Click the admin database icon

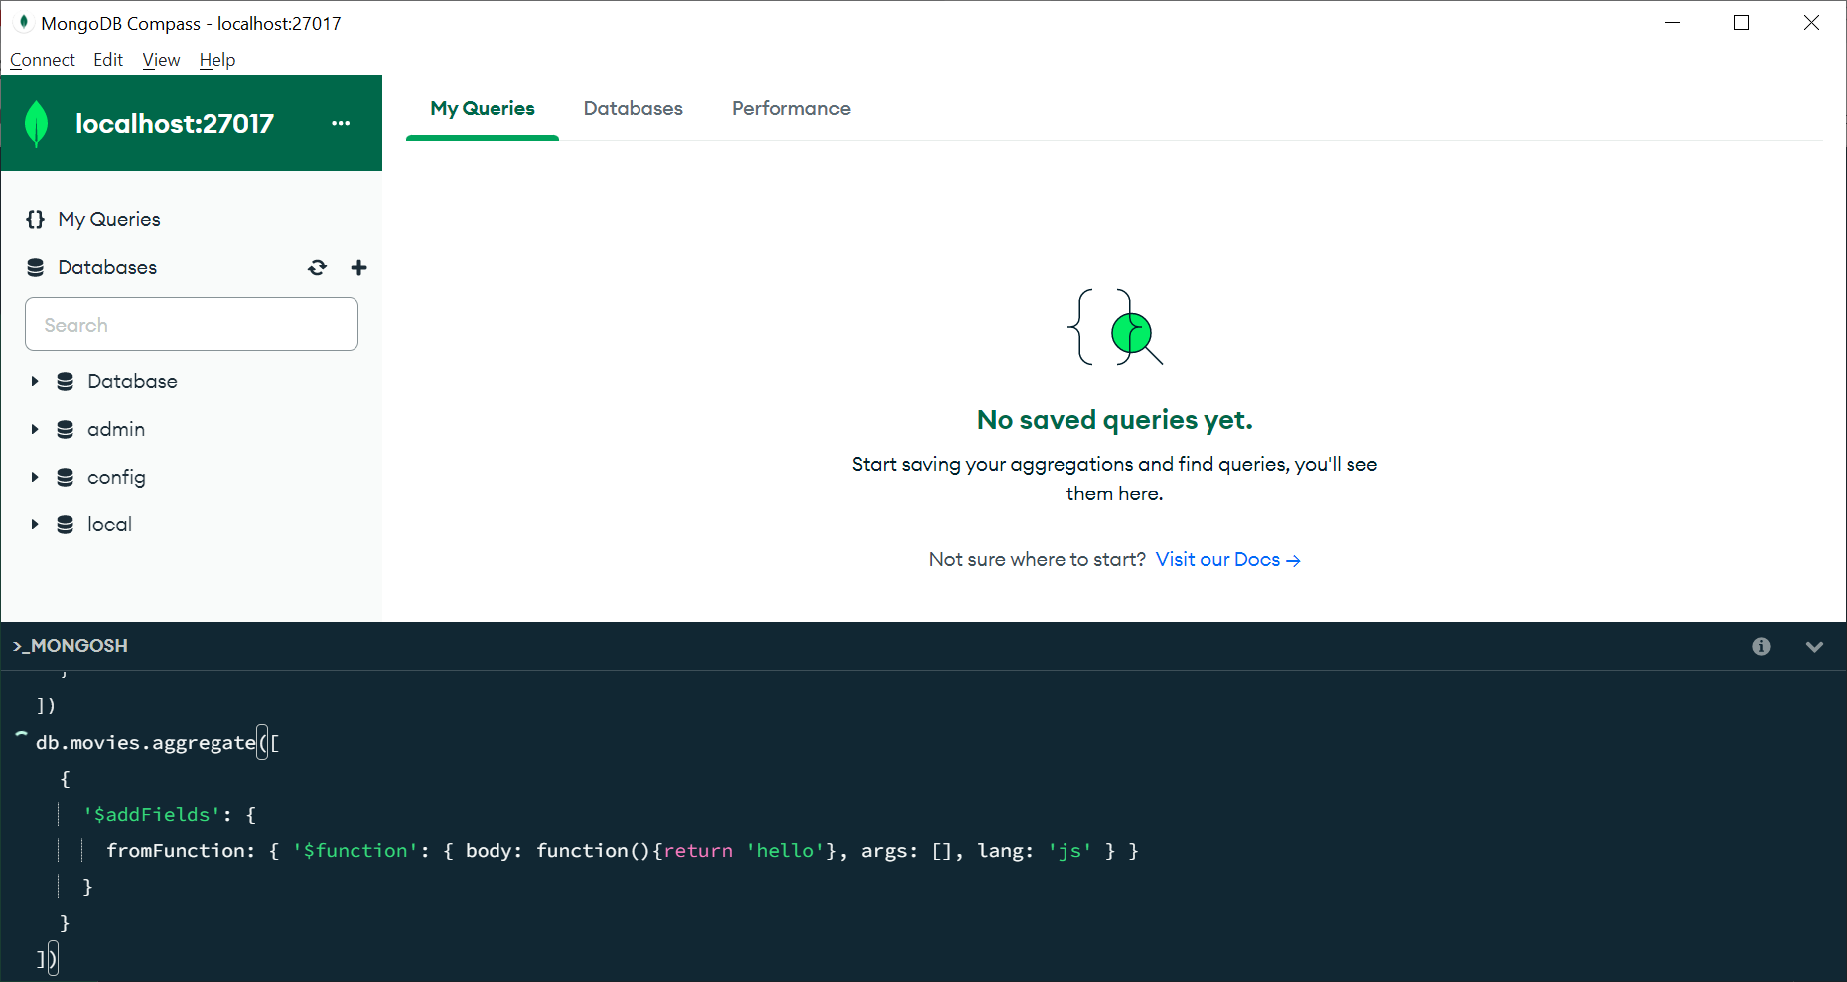point(65,429)
